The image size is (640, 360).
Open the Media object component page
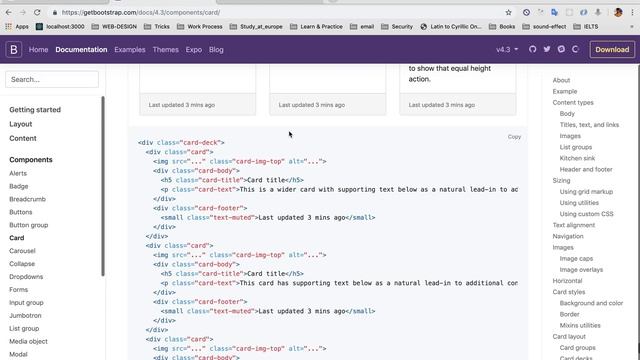pyautogui.click(x=29, y=342)
